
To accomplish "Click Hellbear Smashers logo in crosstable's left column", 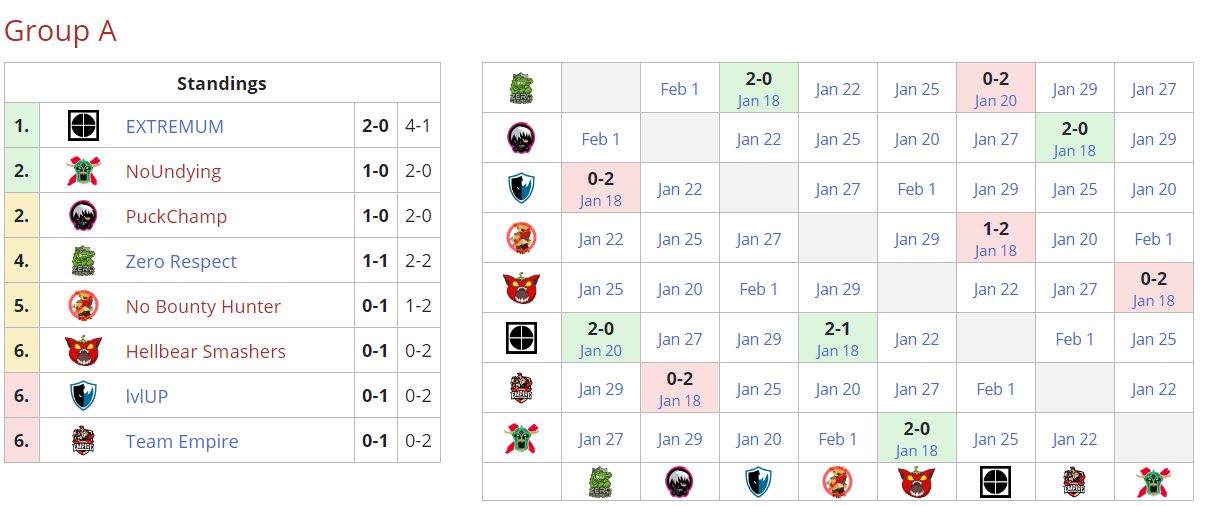I will (x=521, y=288).
